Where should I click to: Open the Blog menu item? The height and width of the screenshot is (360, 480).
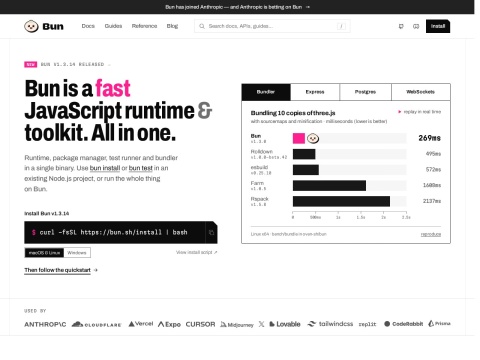click(172, 26)
